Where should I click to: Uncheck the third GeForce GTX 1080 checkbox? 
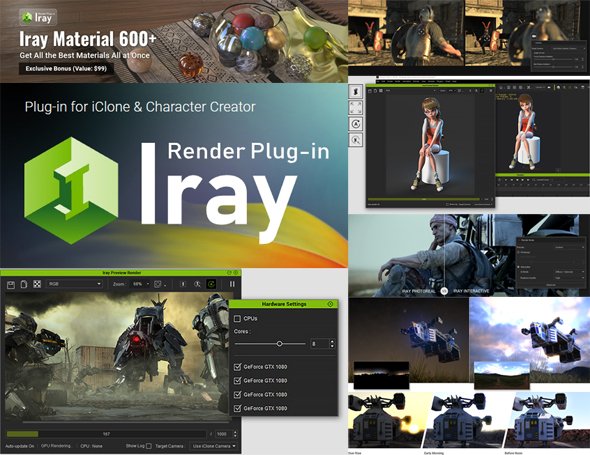pos(237,394)
